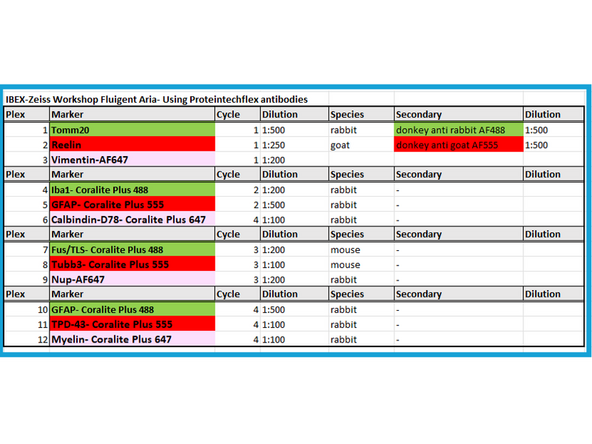
Task: Select the 'Calbindin-D78- Coralite Plus 647' cell
Action: click(x=132, y=219)
